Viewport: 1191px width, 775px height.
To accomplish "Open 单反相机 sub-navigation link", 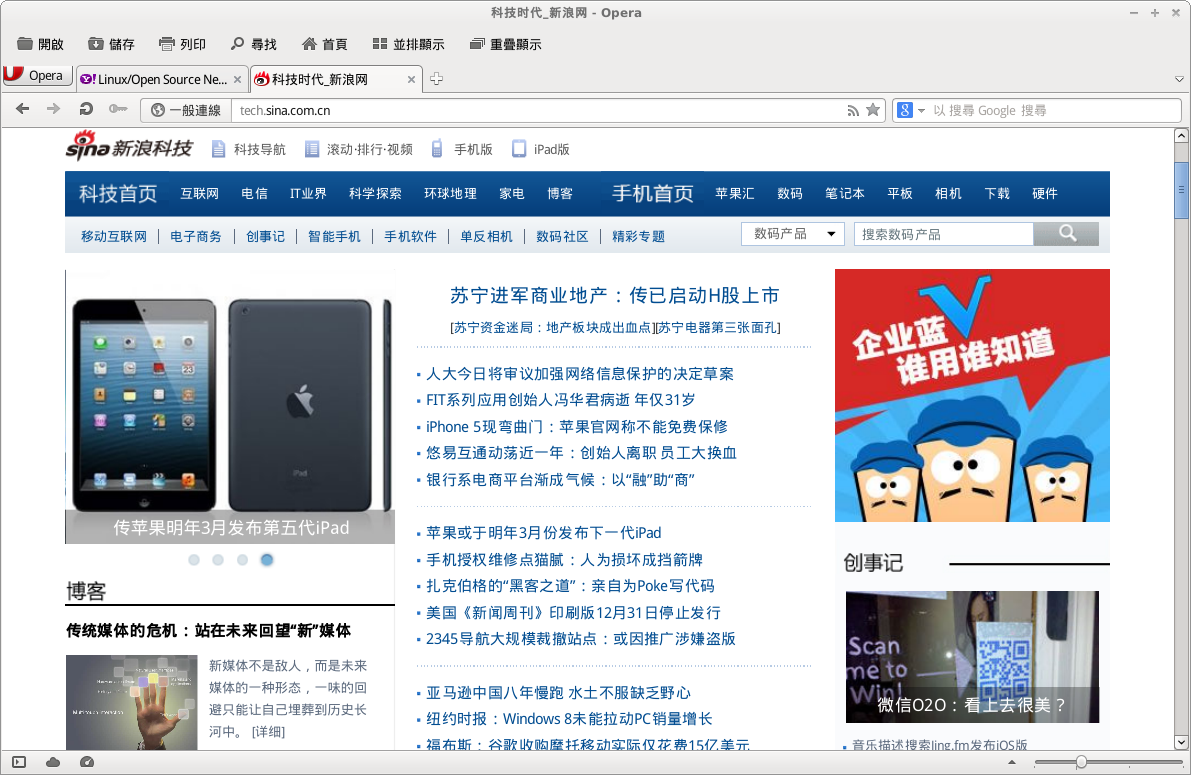I will pos(486,236).
